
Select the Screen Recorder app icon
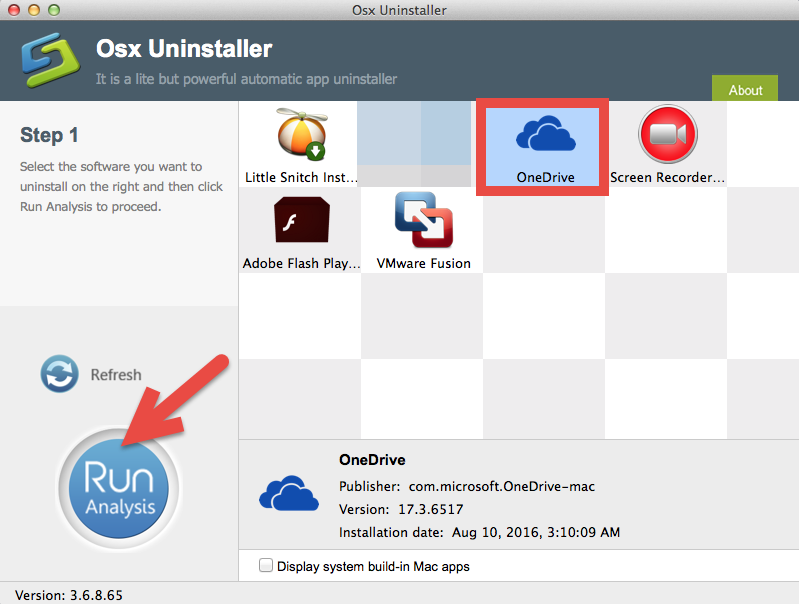coord(668,134)
